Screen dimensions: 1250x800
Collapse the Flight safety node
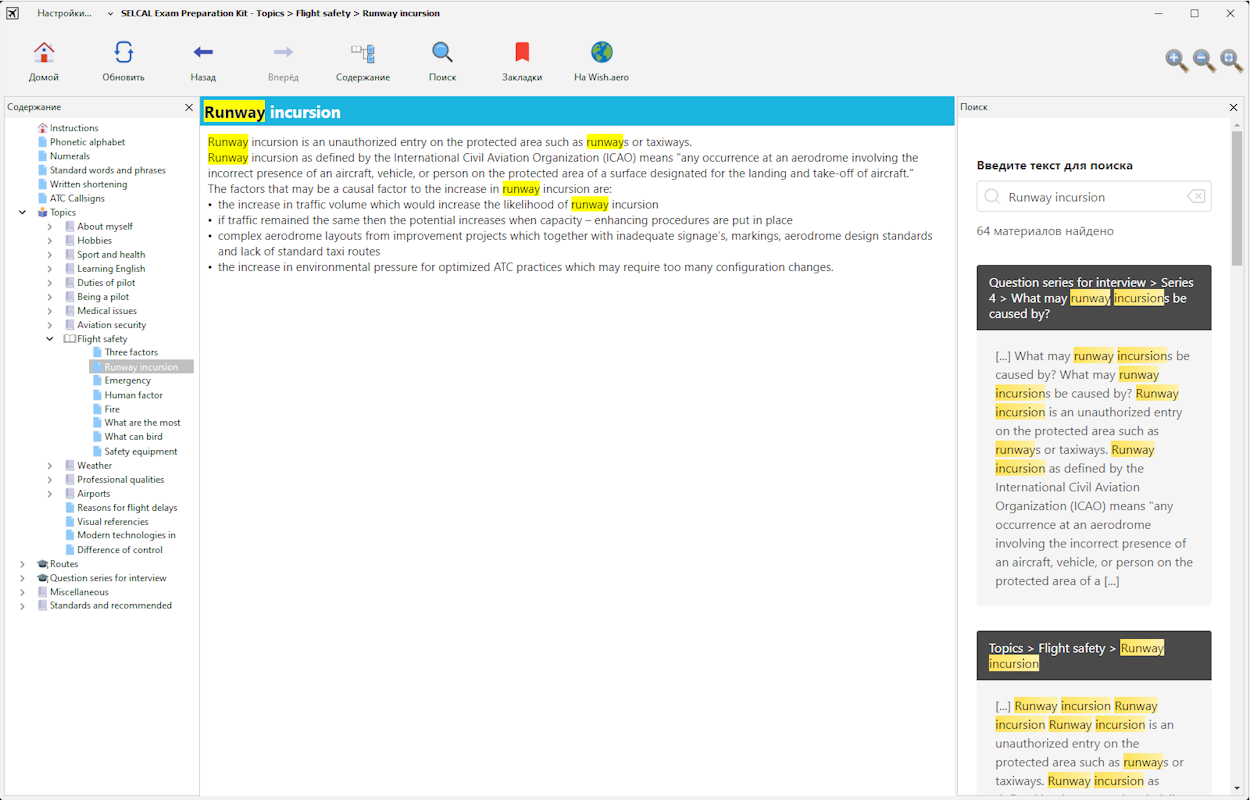pos(49,339)
